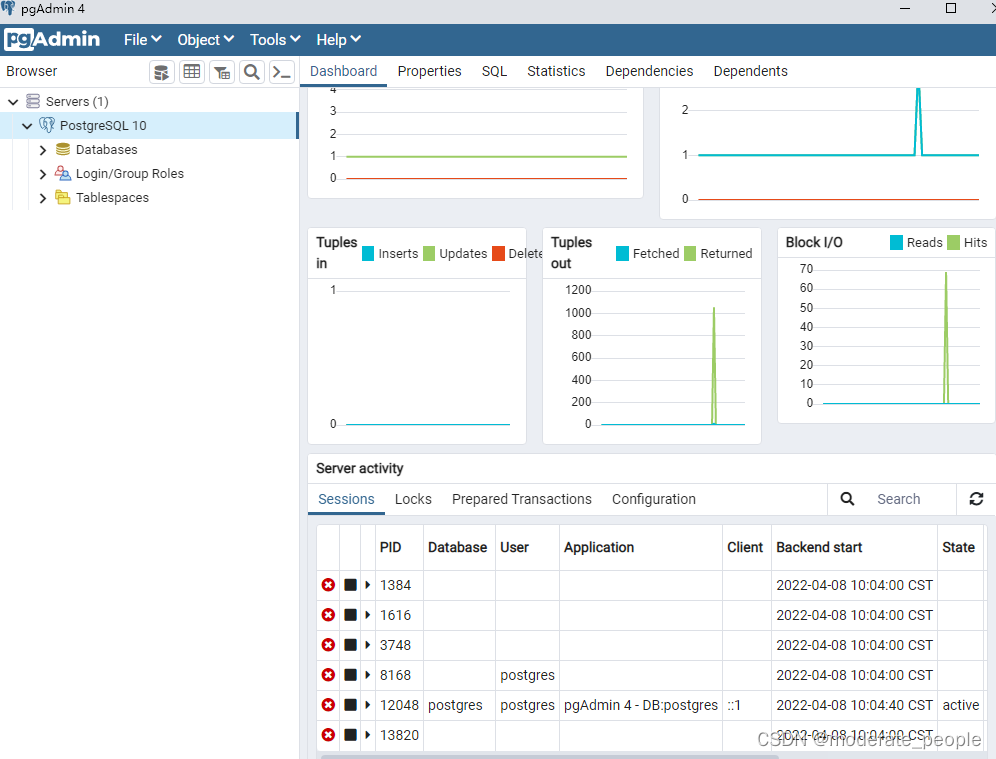Open the Search Objects magnifier icon
The width and height of the screenshot is (996, 759).
point(252,72)
